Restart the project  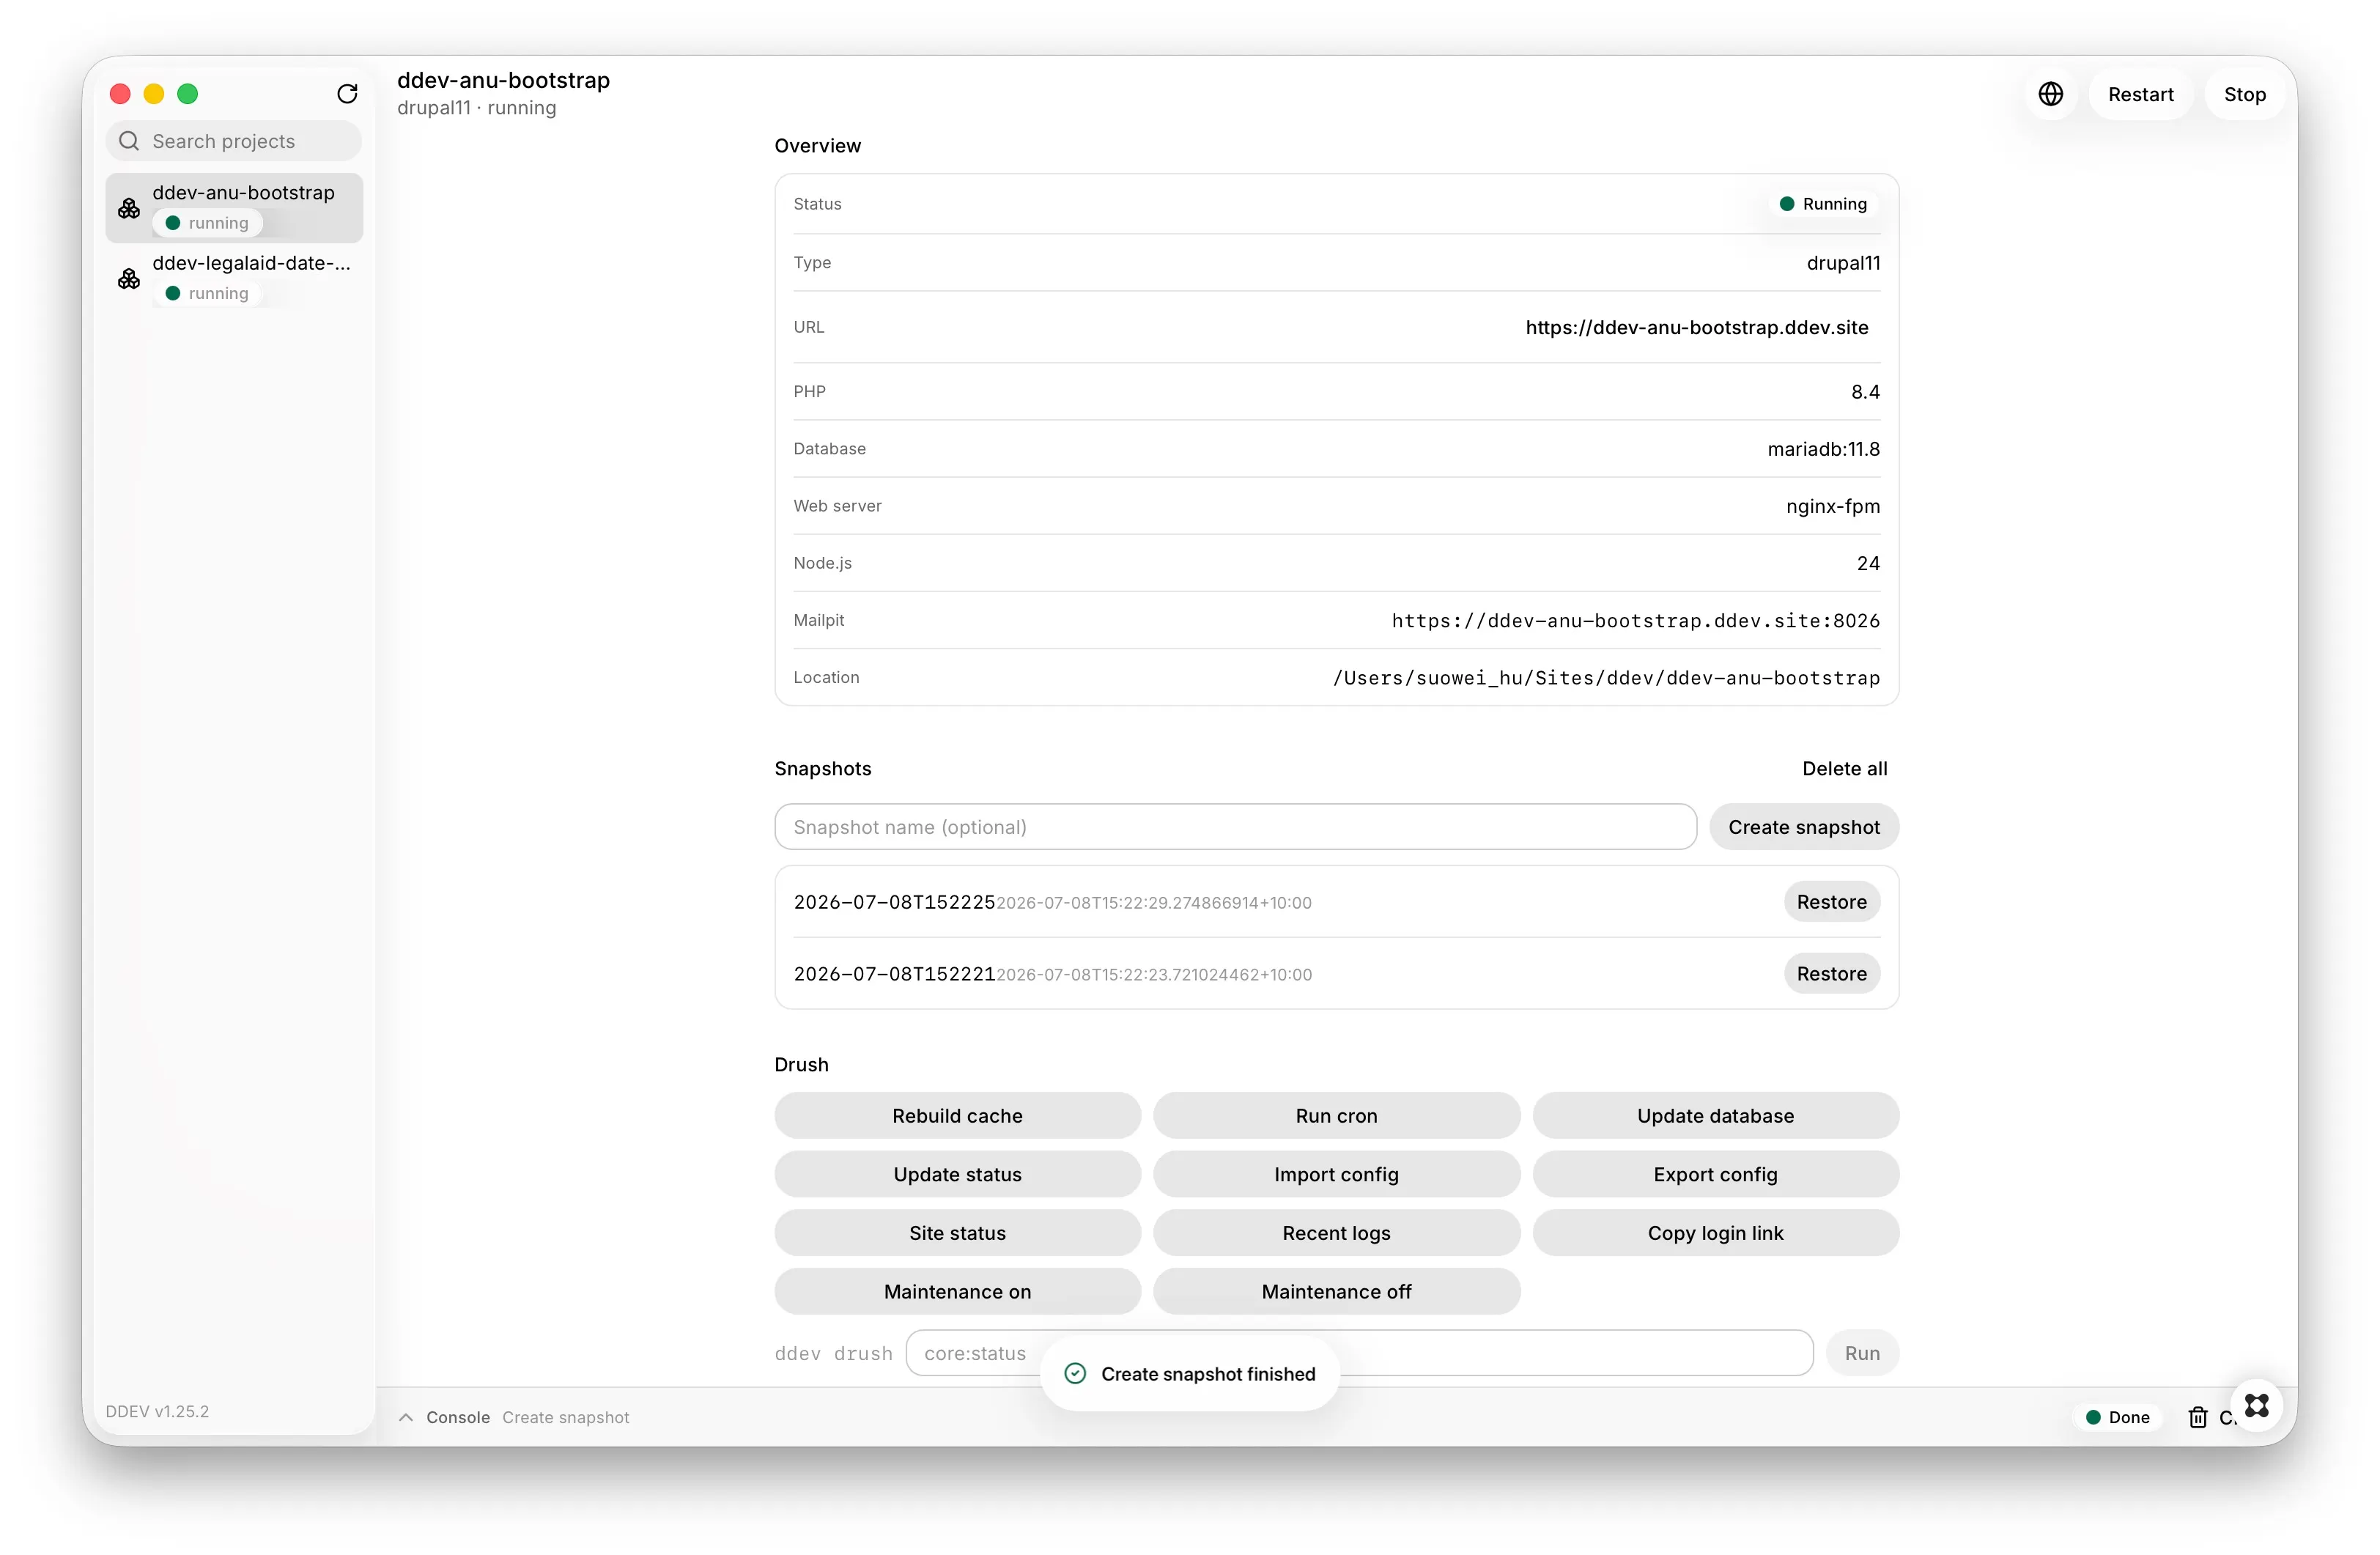[2140, 94]
